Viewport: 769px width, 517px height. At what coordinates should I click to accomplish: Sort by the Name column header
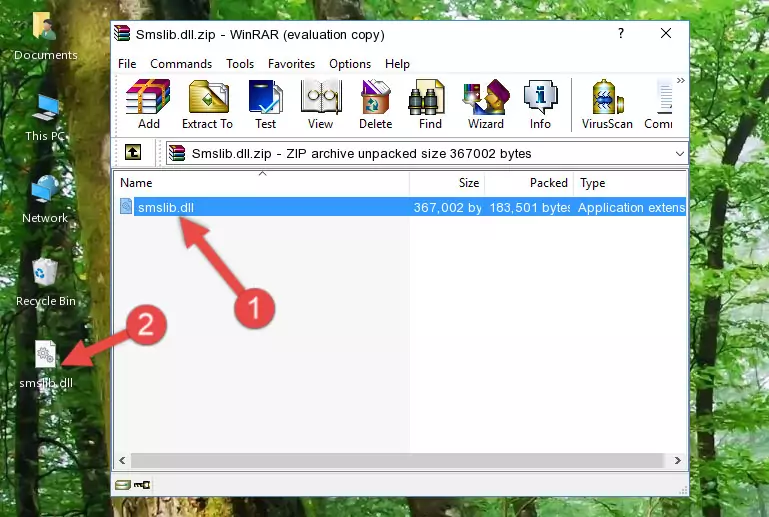(x=262, y=182)
